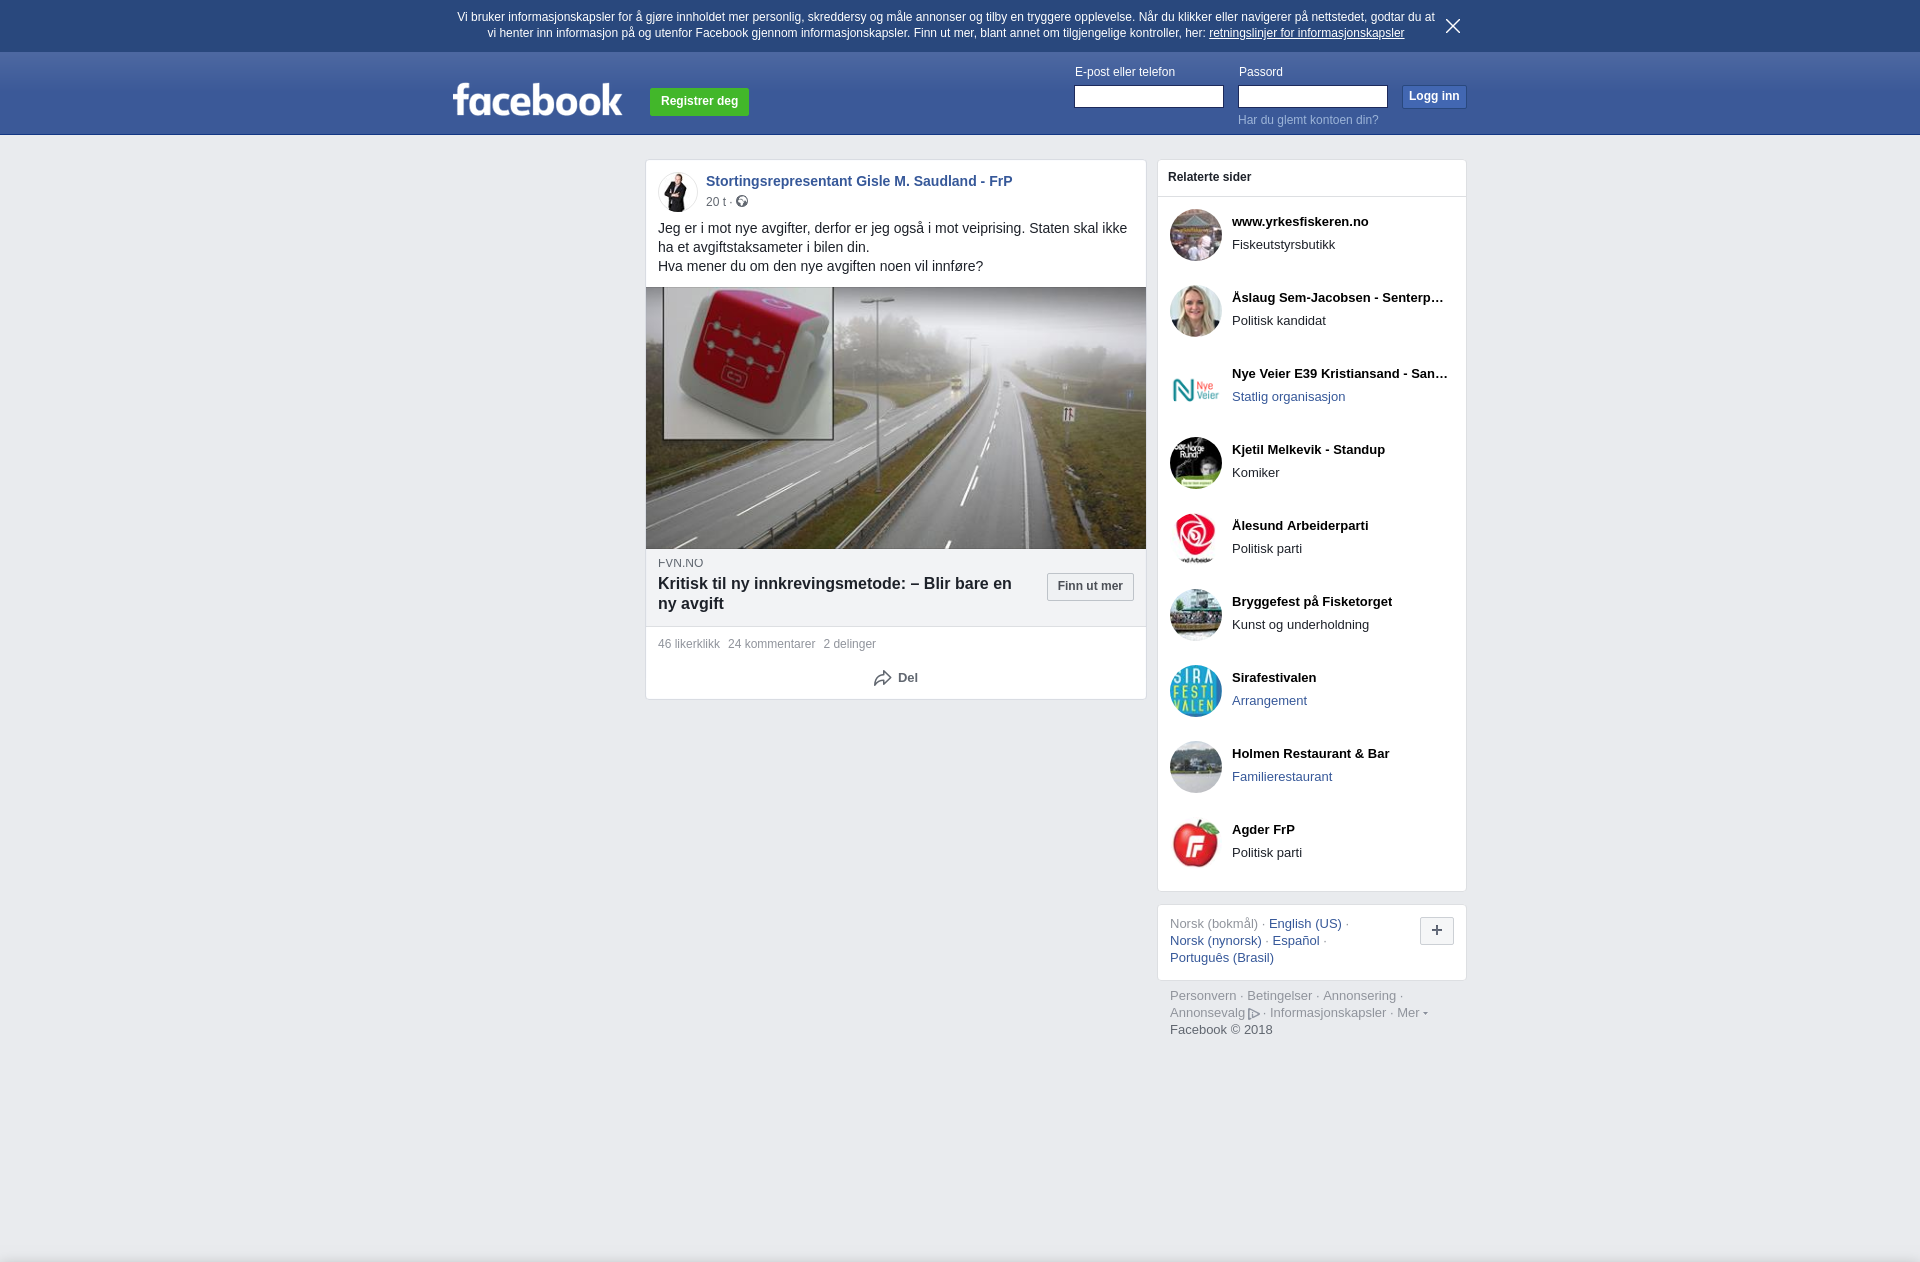Open Holmen Restaurant & Bar avatar
Image resolution: width=1920 pixels, height=1262 pixels.
[1196, 767]
